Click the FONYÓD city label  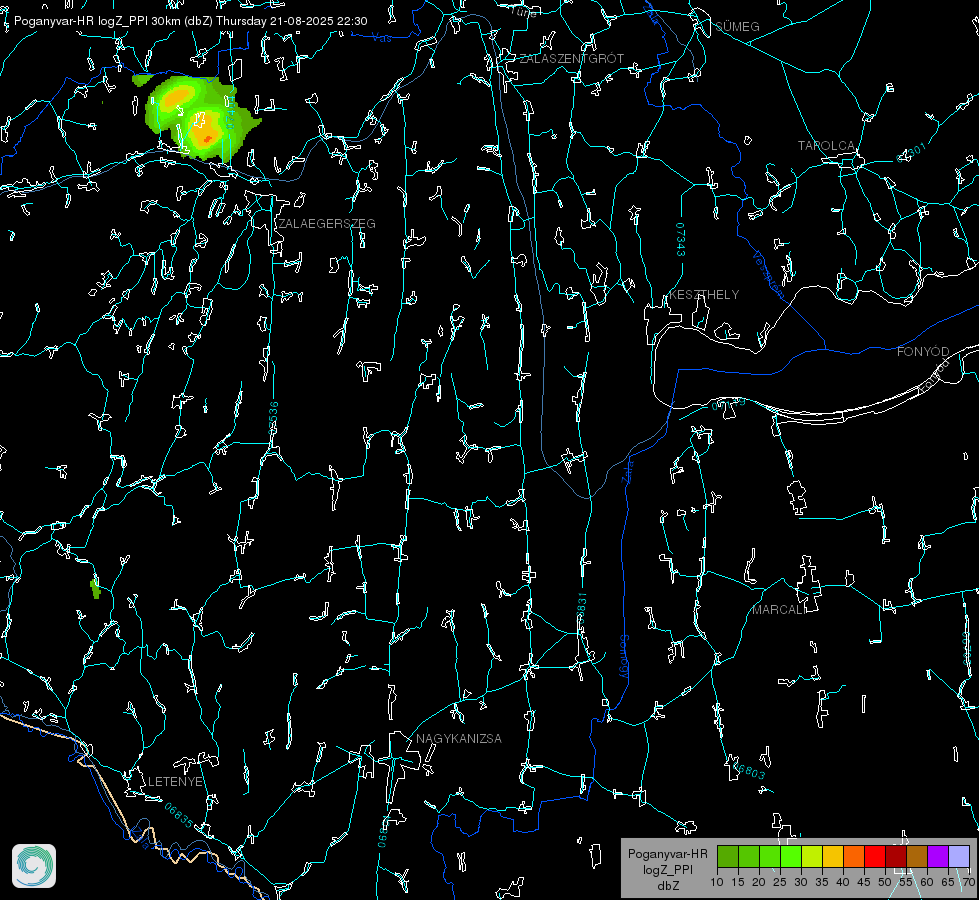(923, 352)
